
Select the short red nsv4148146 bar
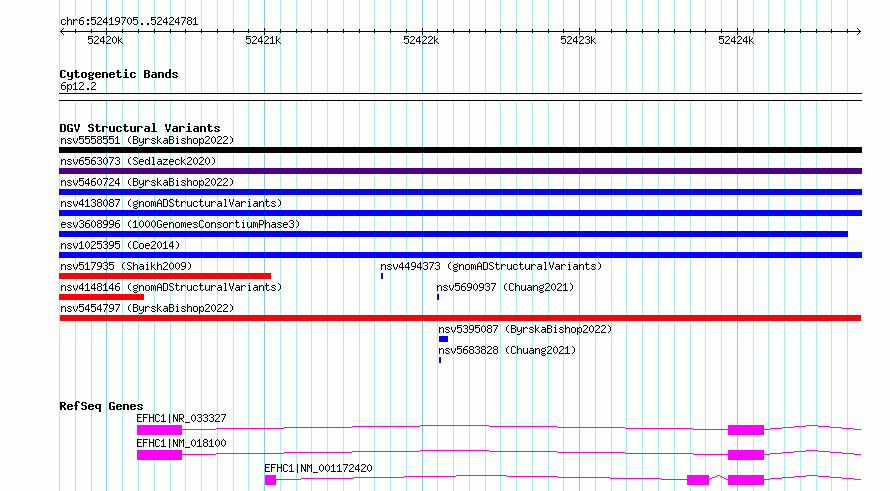pos(102,297)
